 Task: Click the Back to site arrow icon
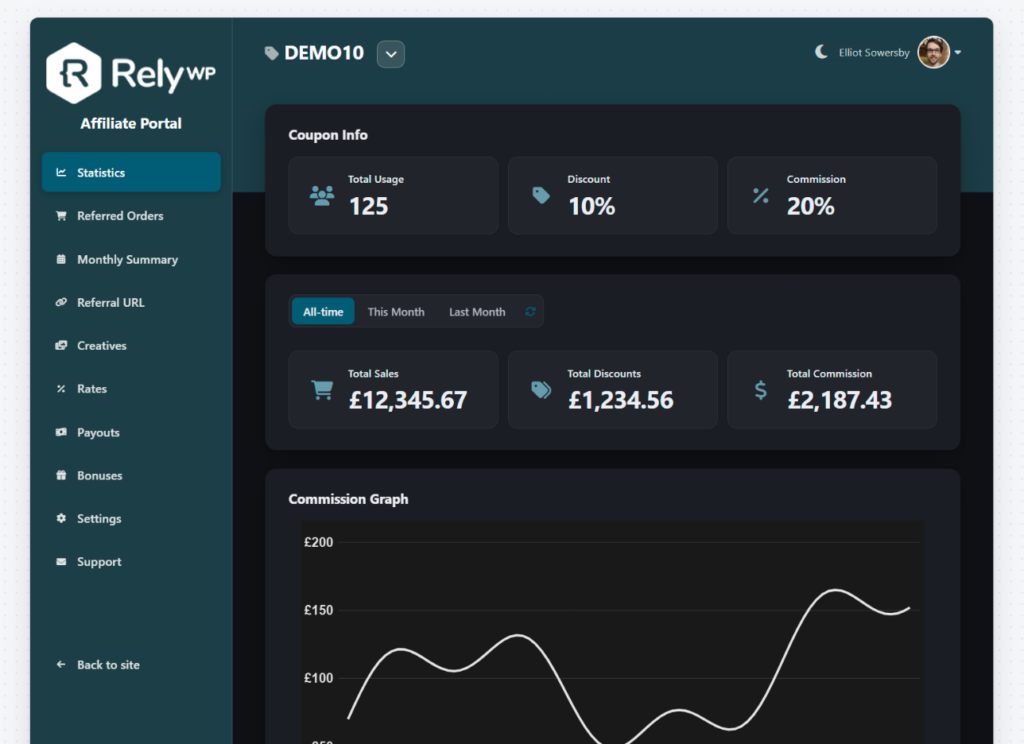[61, 664]
